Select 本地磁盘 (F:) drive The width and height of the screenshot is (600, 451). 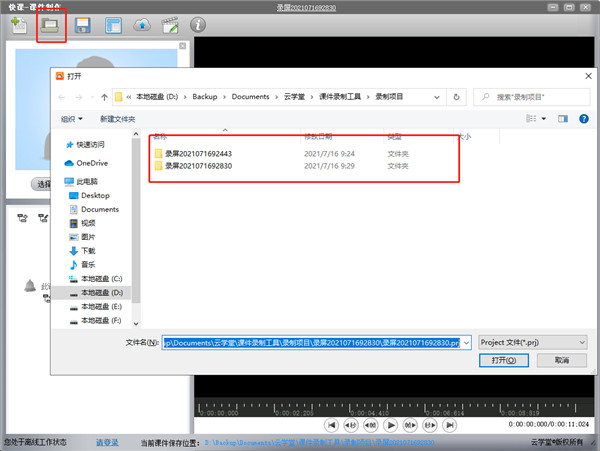[101, 320]
